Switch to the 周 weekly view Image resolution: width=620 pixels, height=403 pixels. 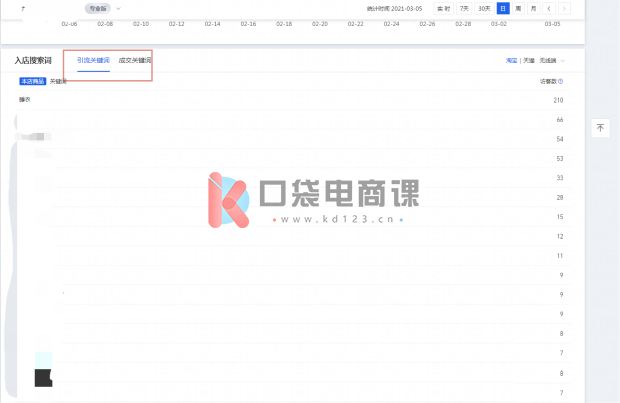click(518, 8)
